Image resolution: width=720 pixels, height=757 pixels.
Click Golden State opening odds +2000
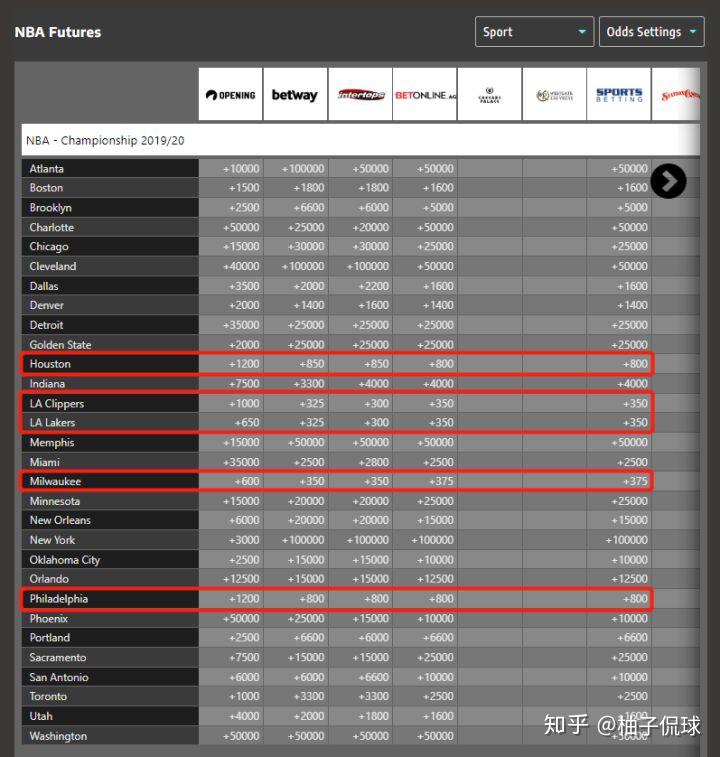(x=244, y=345)
